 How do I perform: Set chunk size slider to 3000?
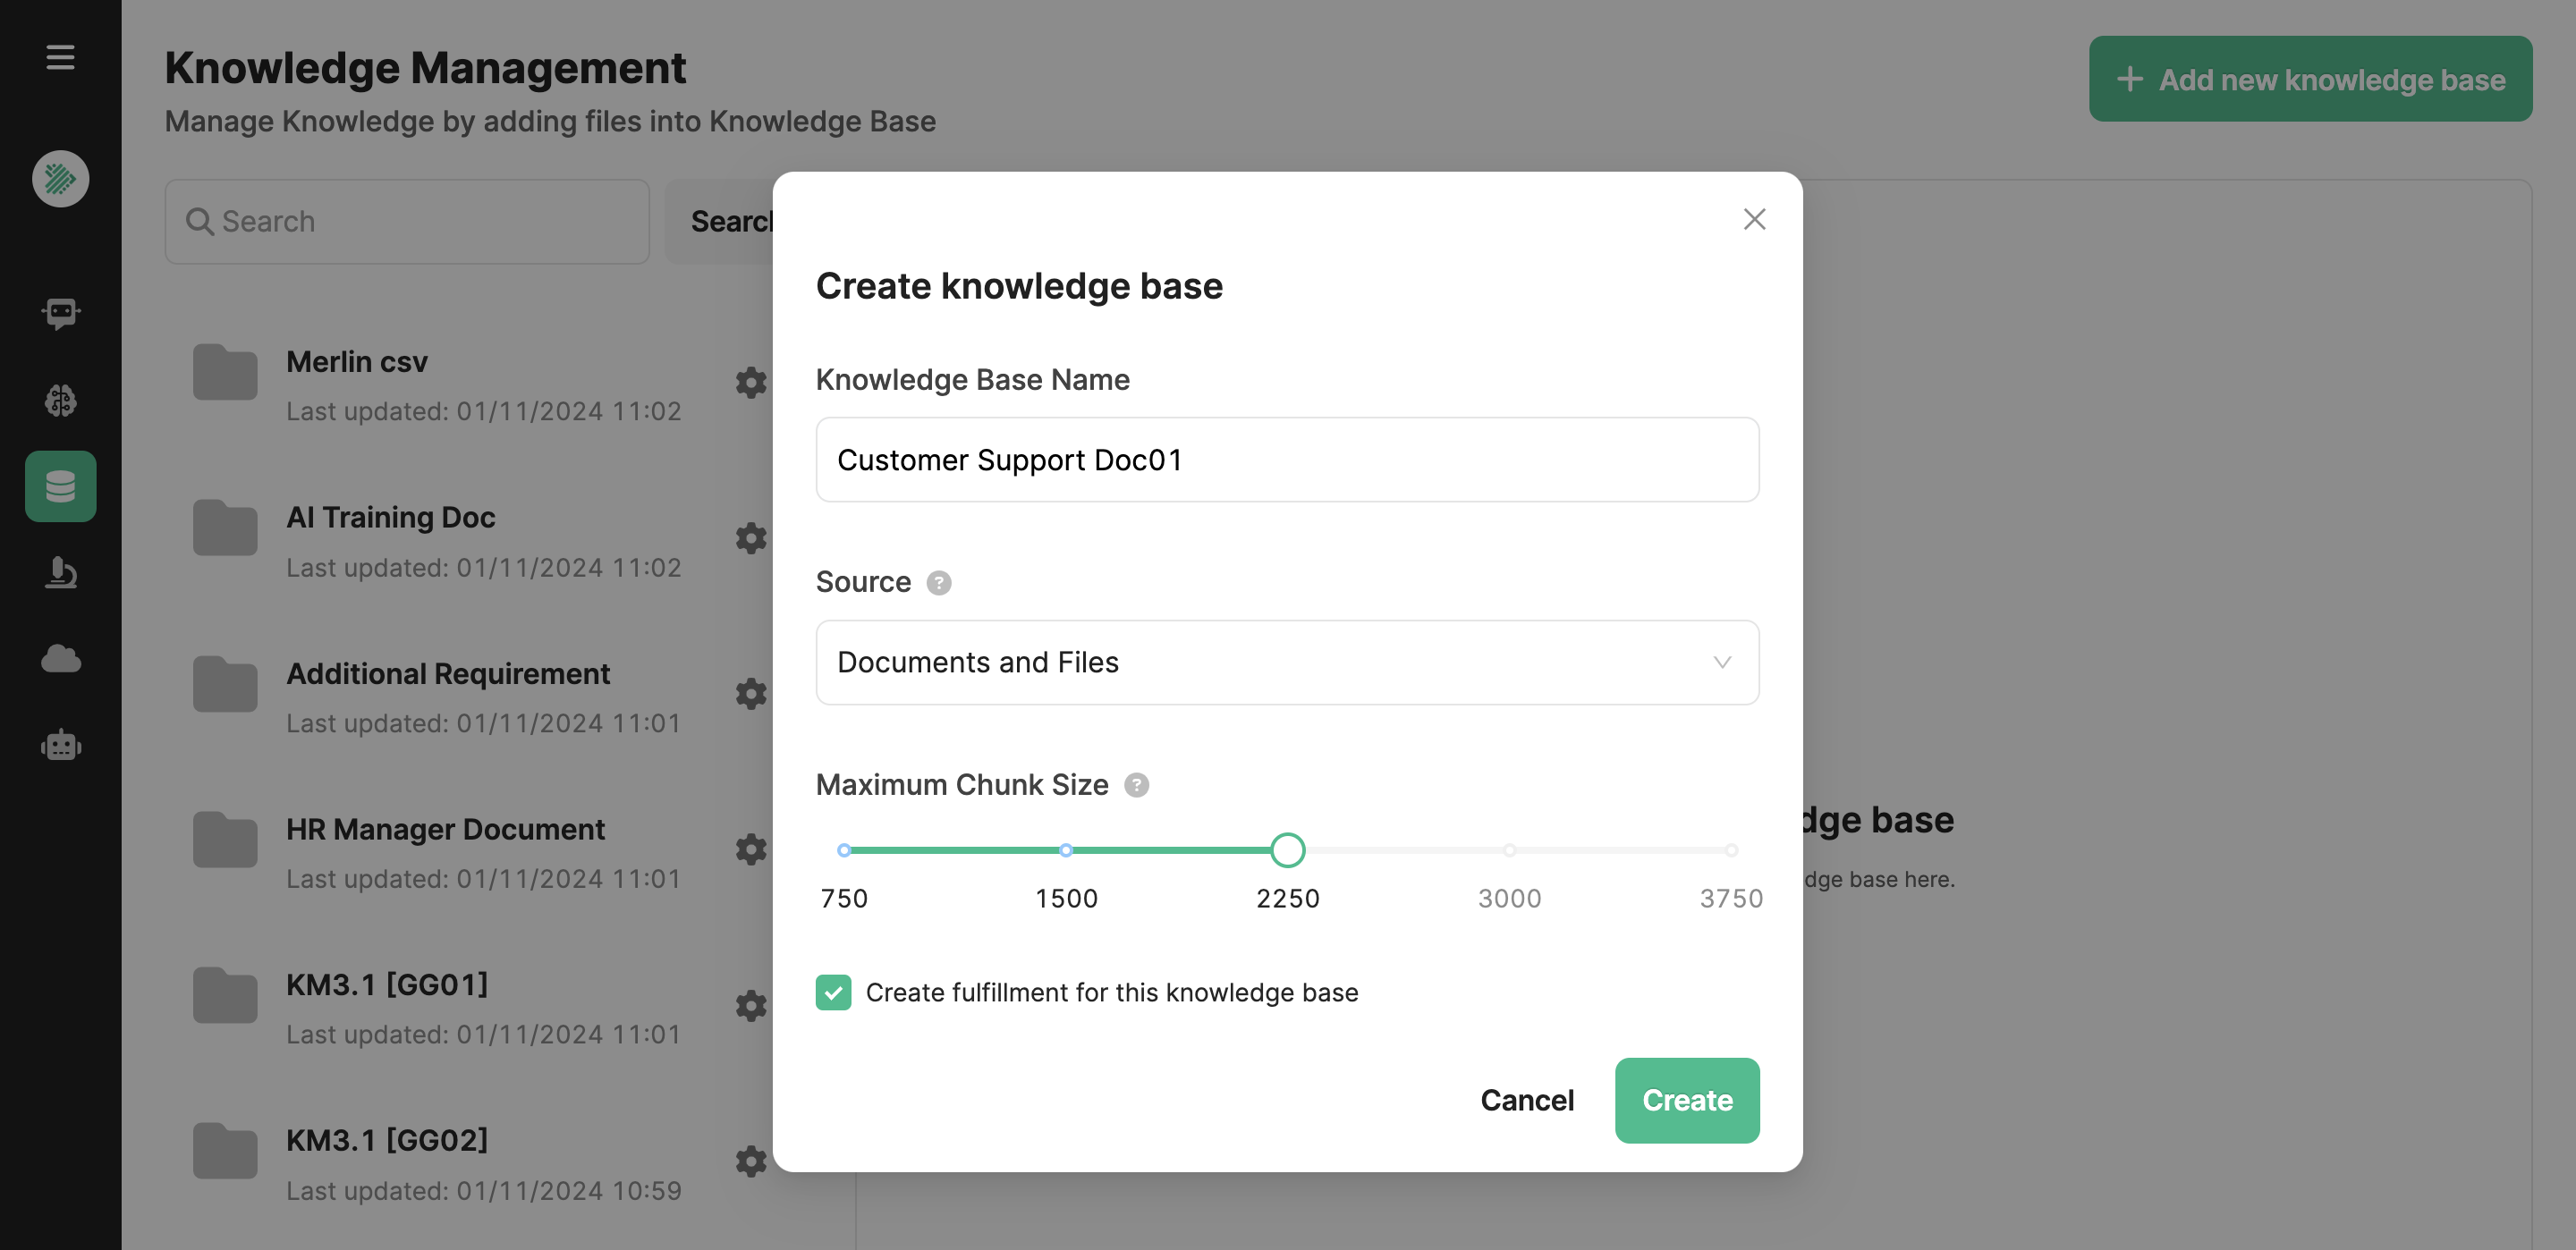point(1509,850)
